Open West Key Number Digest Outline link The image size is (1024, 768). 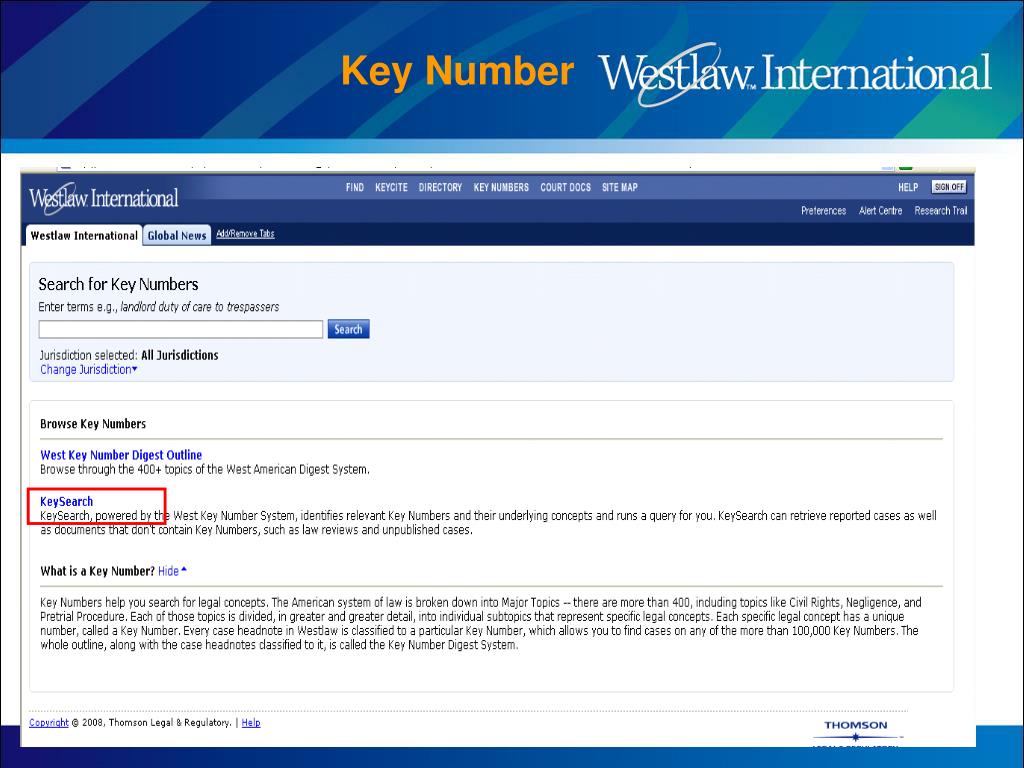pos(121,455)
